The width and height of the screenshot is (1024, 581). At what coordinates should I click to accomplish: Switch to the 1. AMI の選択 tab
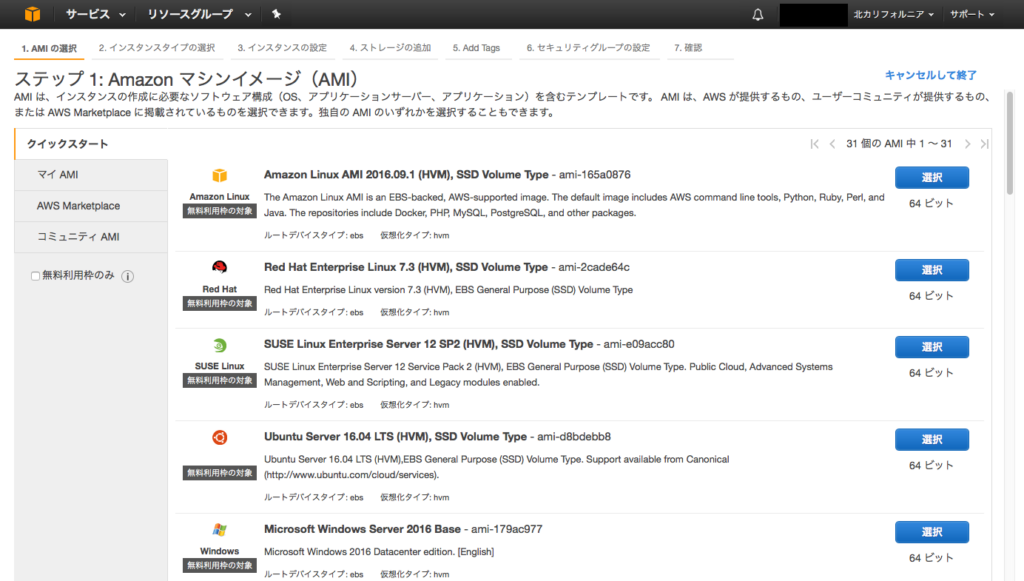49,48
